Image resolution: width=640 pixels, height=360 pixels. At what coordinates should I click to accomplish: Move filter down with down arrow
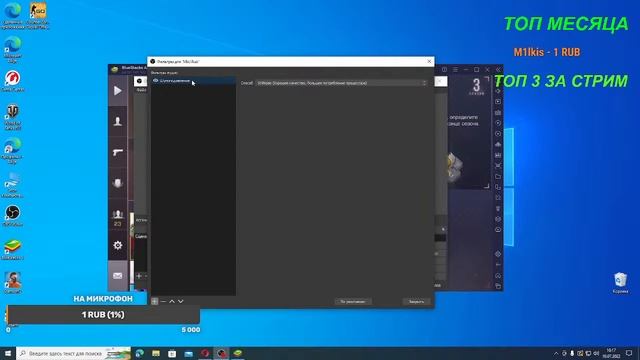click(180, 301)
